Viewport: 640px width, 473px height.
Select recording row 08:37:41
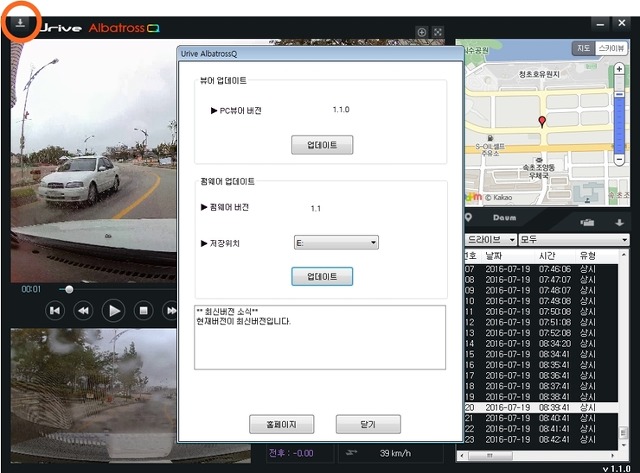coord(541,386)
